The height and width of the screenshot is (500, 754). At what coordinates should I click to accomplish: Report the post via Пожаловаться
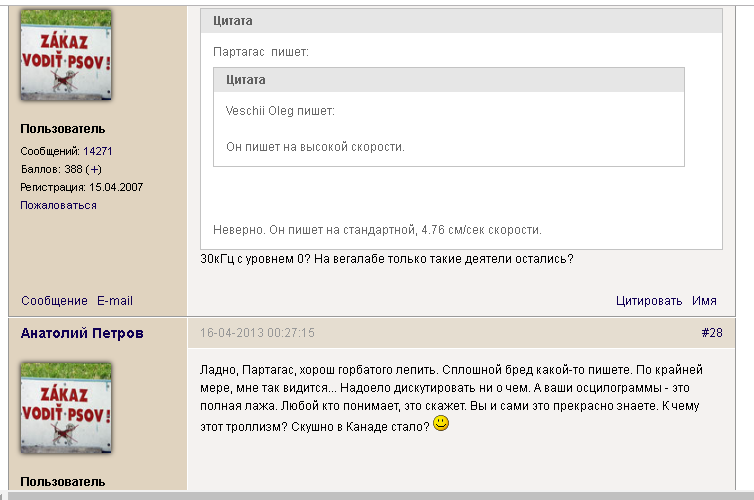(x=58, y=205)
